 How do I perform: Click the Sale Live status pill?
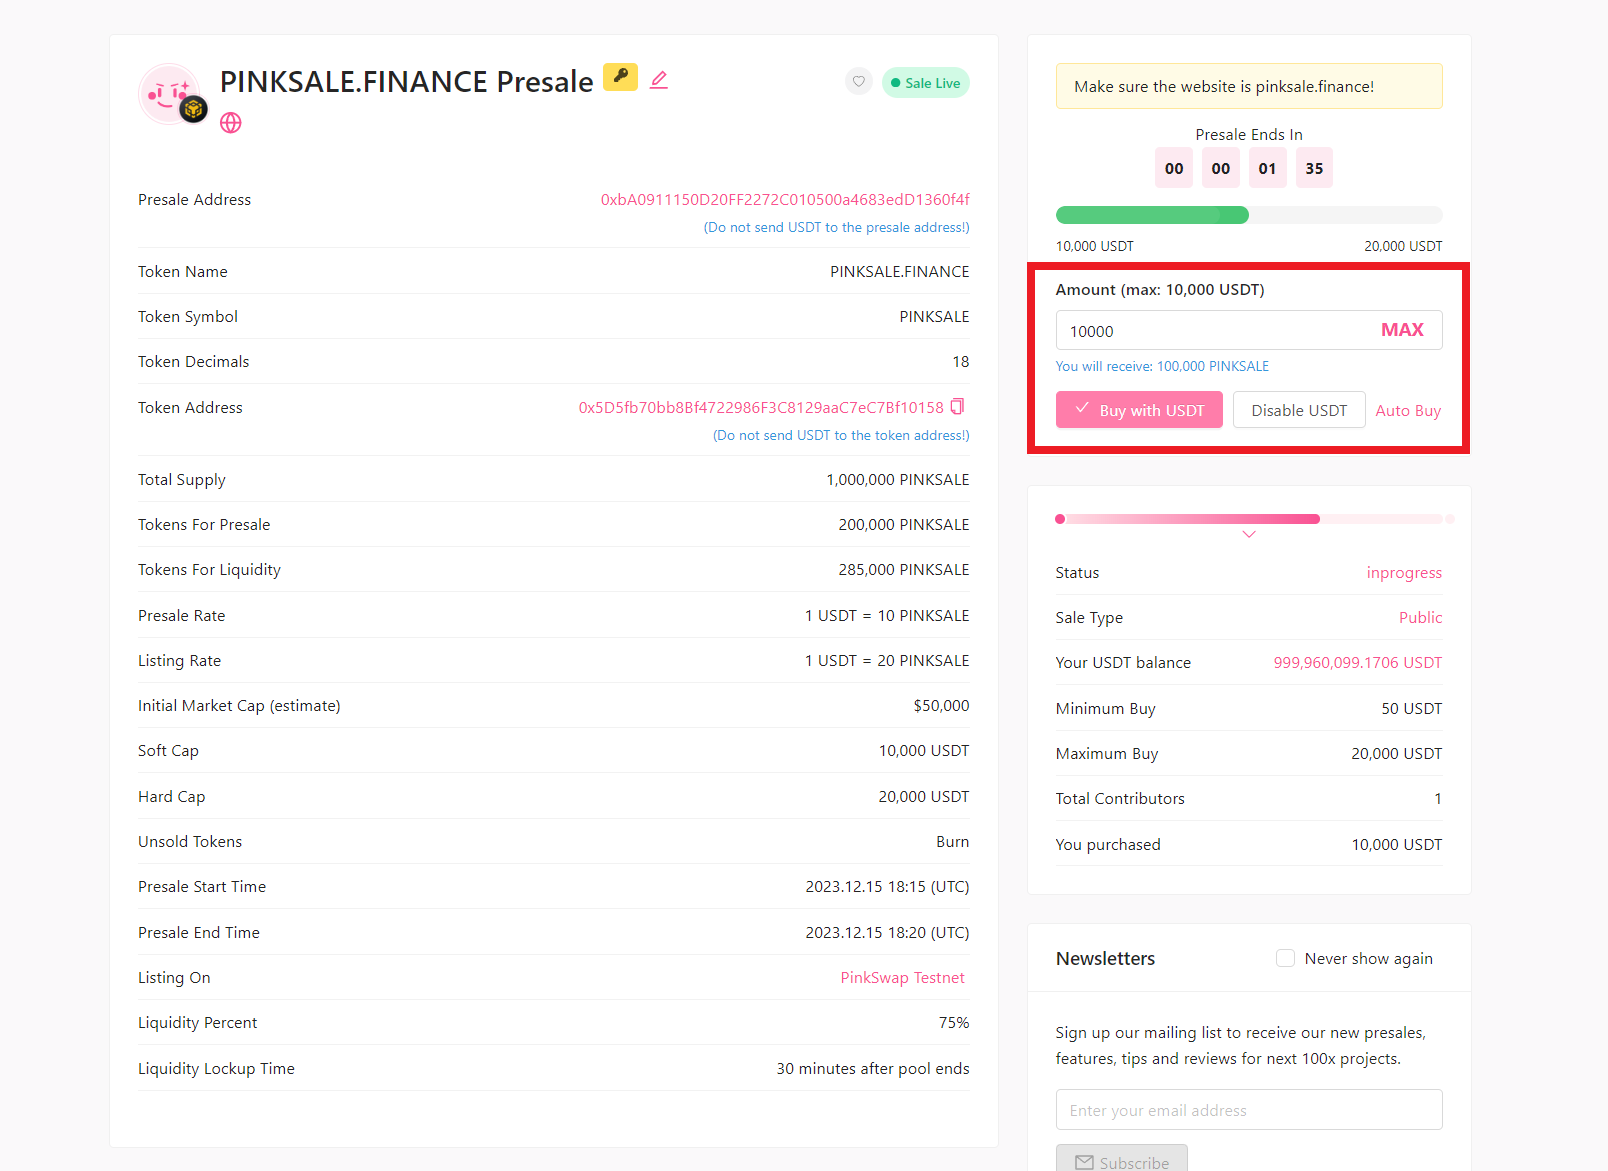point(925,82)
